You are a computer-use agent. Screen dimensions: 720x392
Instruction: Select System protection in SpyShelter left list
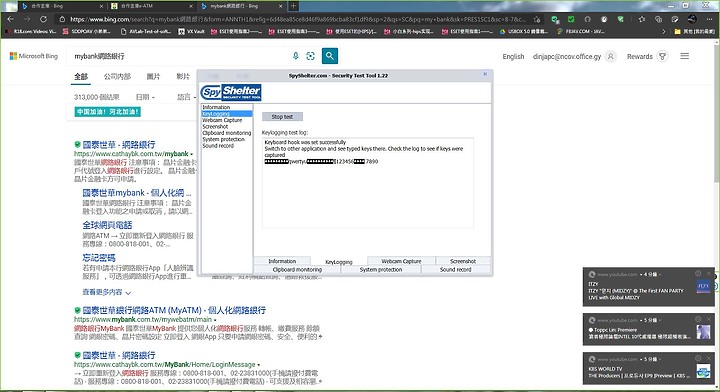227,139
